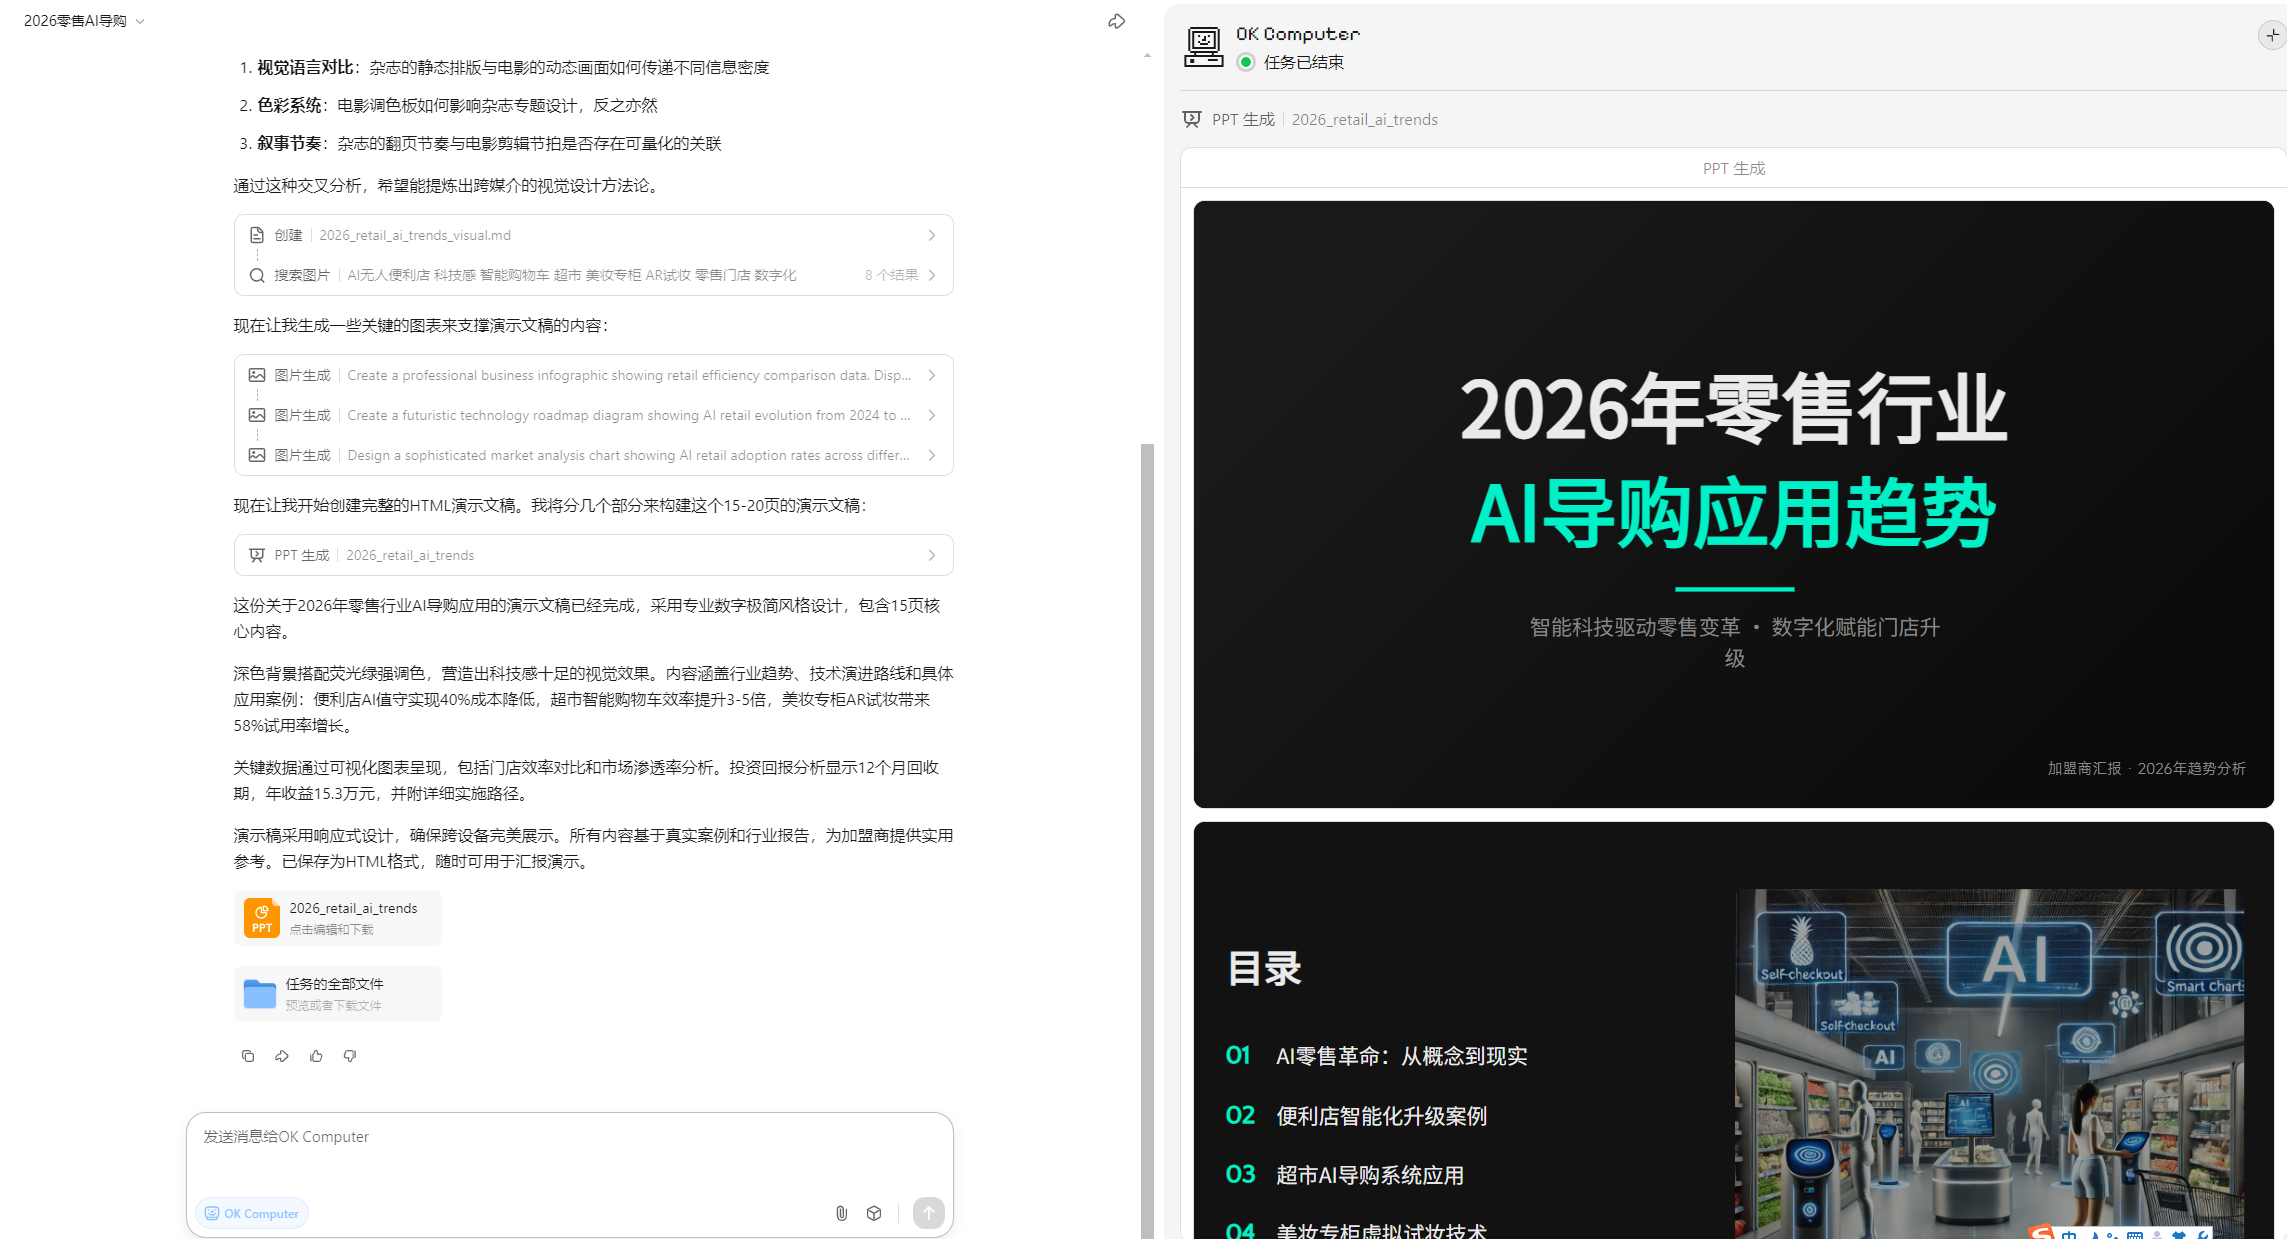
Task: Open the PPT 生成 2026_retail_ai_trends step
Action: click(x=593, y=555)
